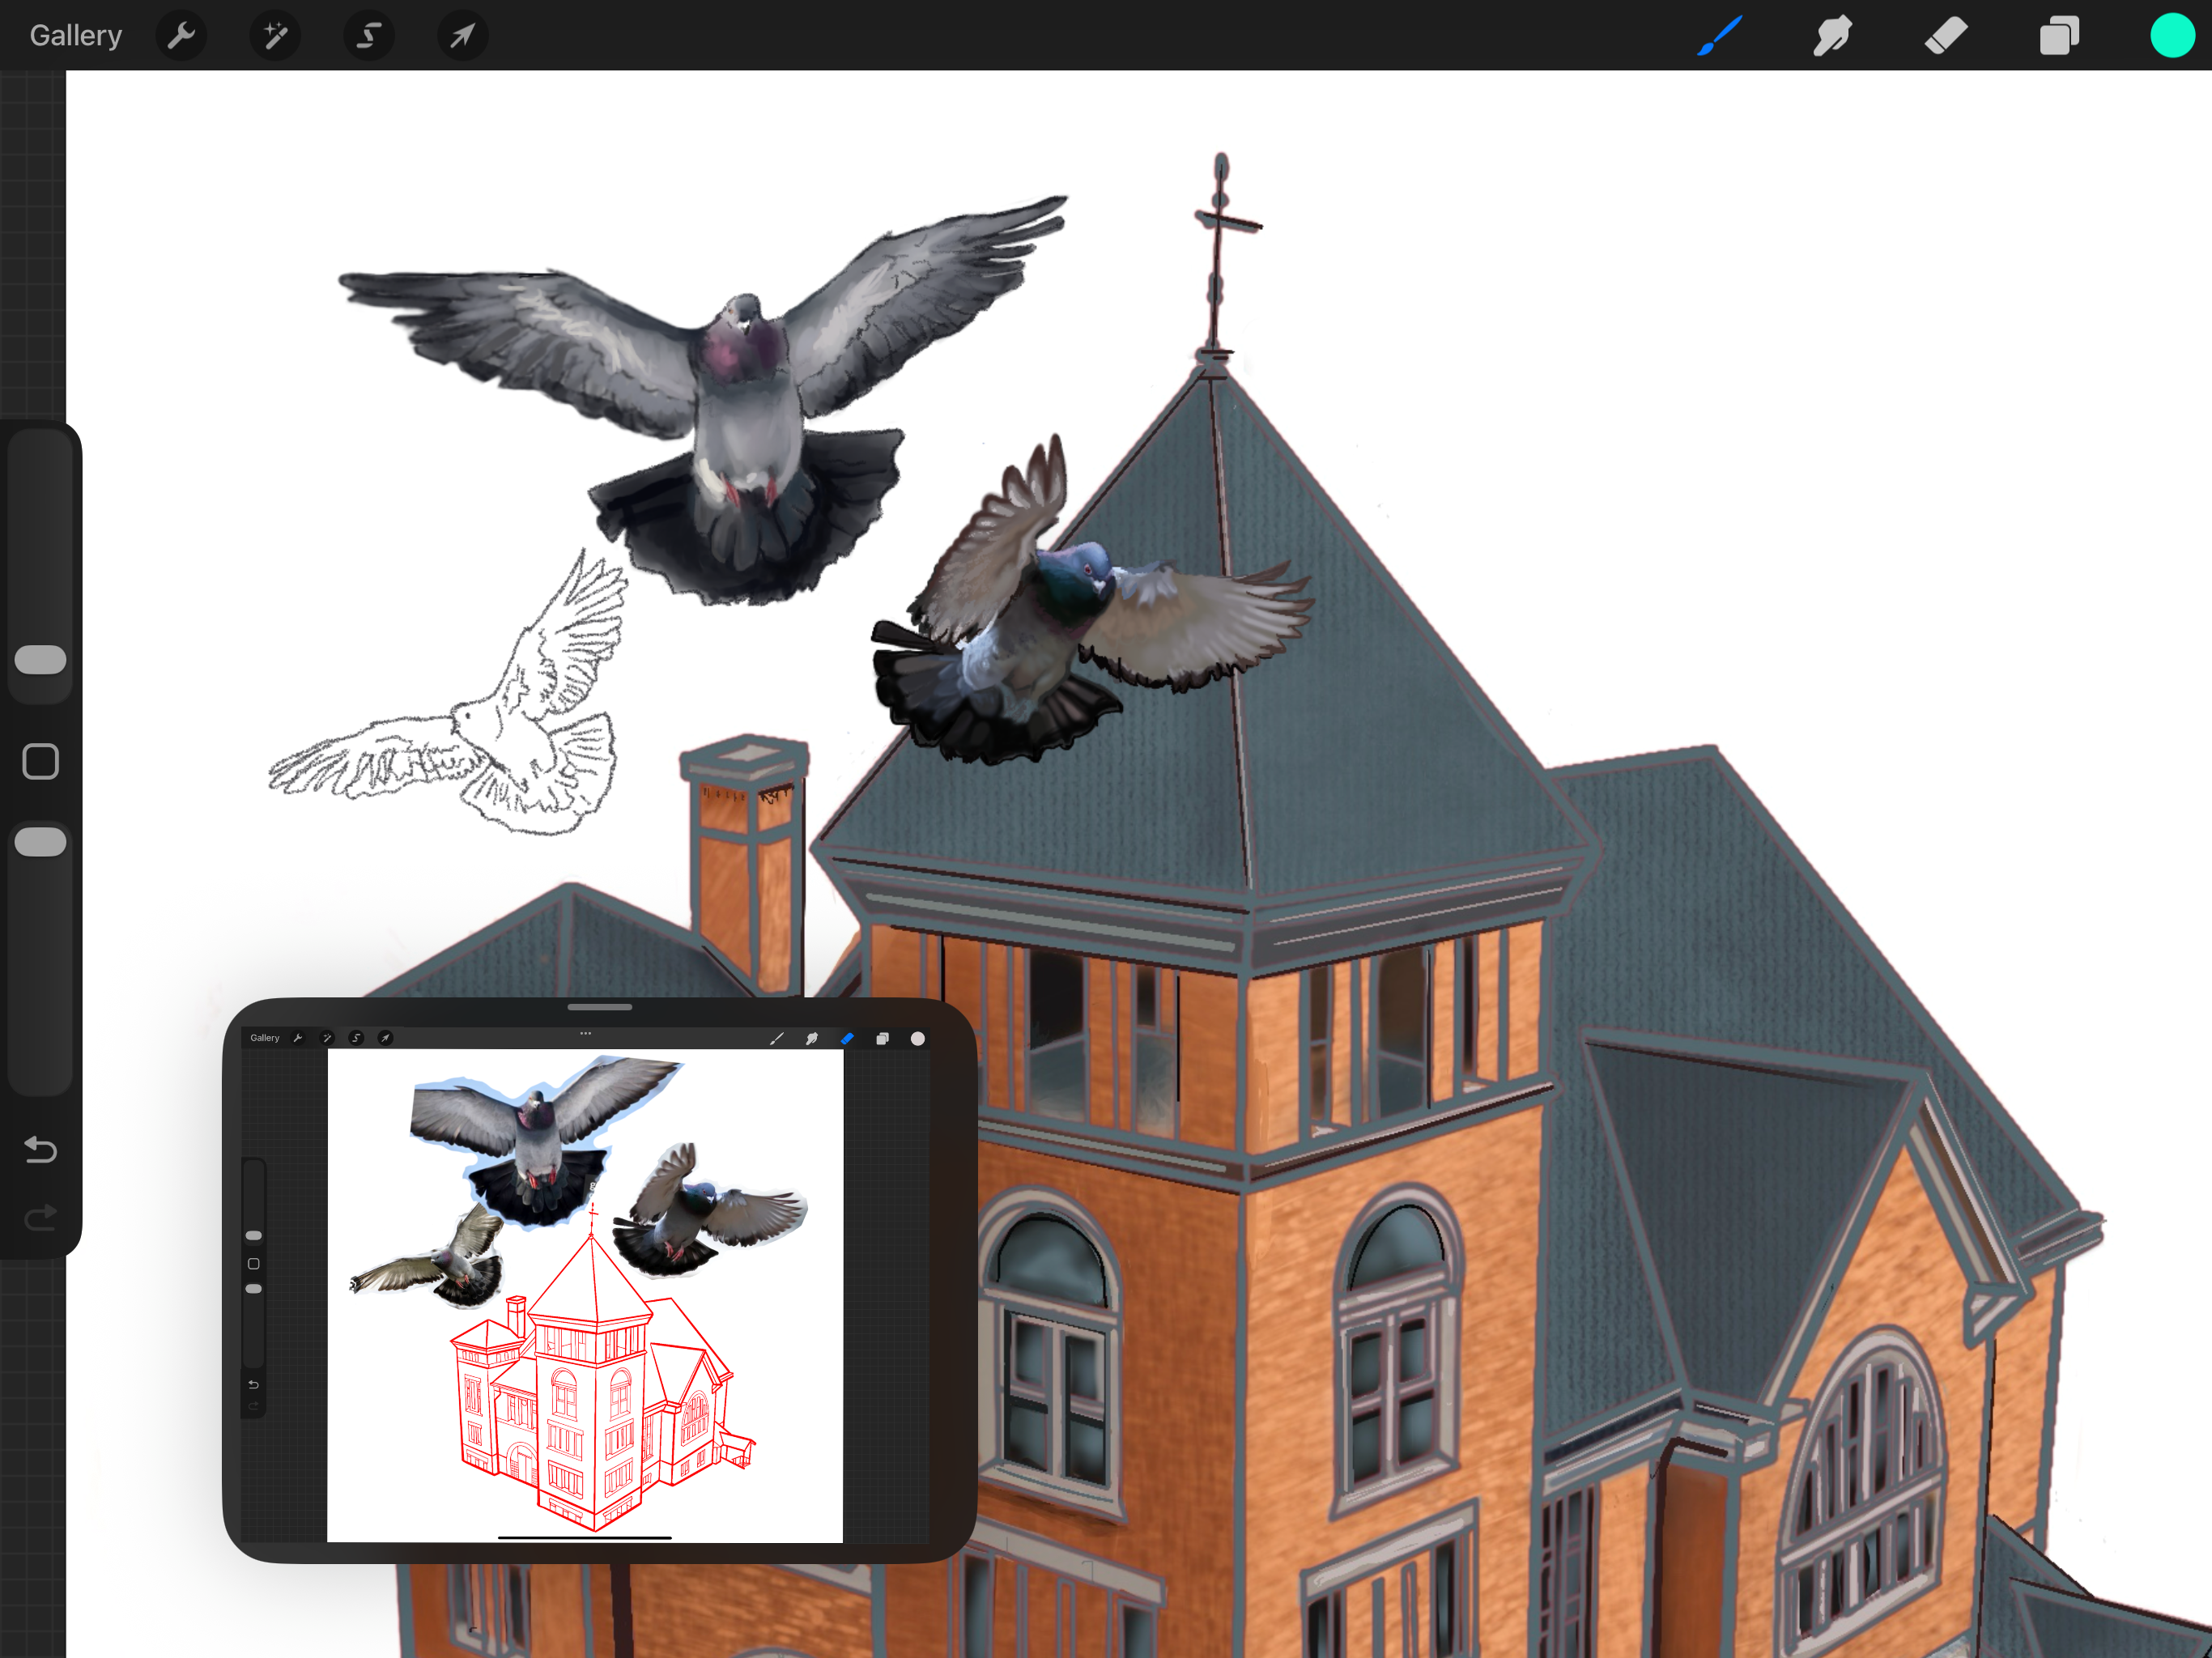Open the turquoise active color picker
The width and height of the screenshot is (2212, 1658).
pyautogui.click(x=2171, y=36)
